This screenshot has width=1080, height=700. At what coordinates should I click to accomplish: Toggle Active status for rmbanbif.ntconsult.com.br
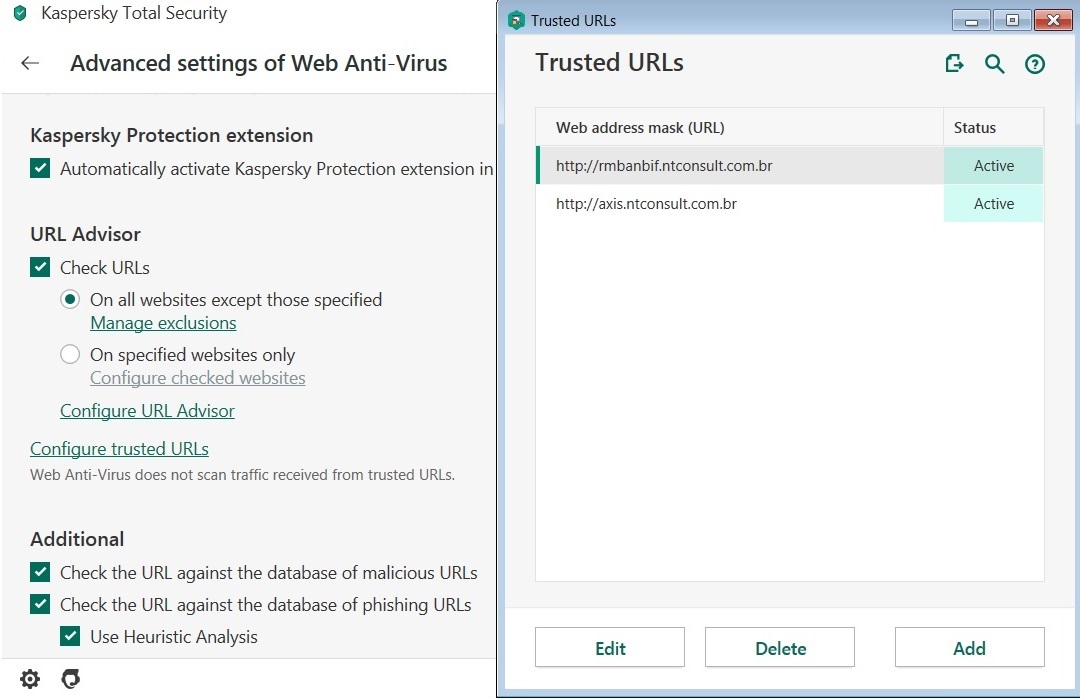tap(993, 166)
